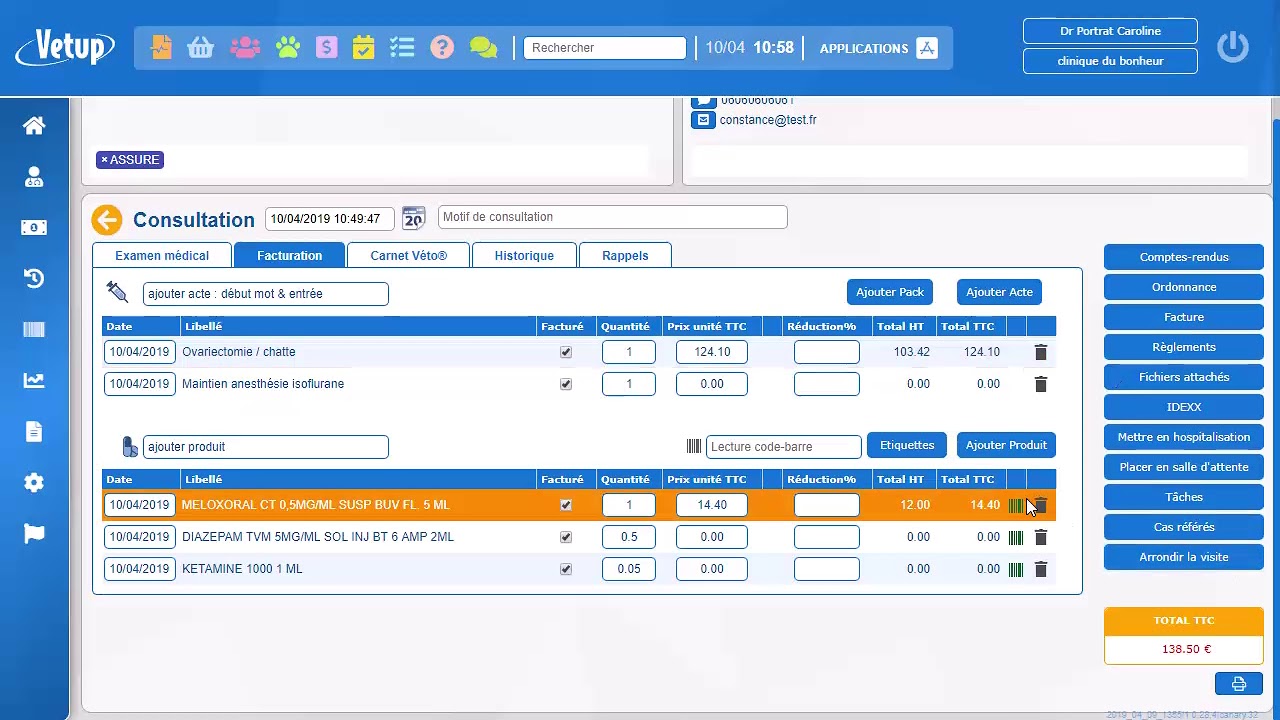Toggle Facturé for Maintien anesthésie isoflurane
This screenshot has height=720, width=1280.
[566, 384]
